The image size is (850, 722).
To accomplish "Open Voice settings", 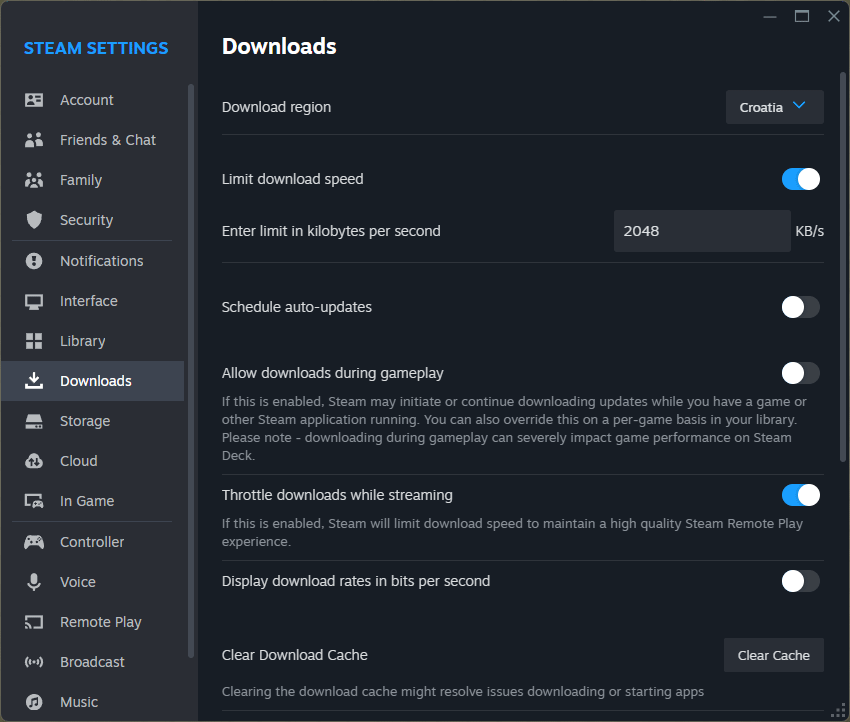I will pos(93,582).
